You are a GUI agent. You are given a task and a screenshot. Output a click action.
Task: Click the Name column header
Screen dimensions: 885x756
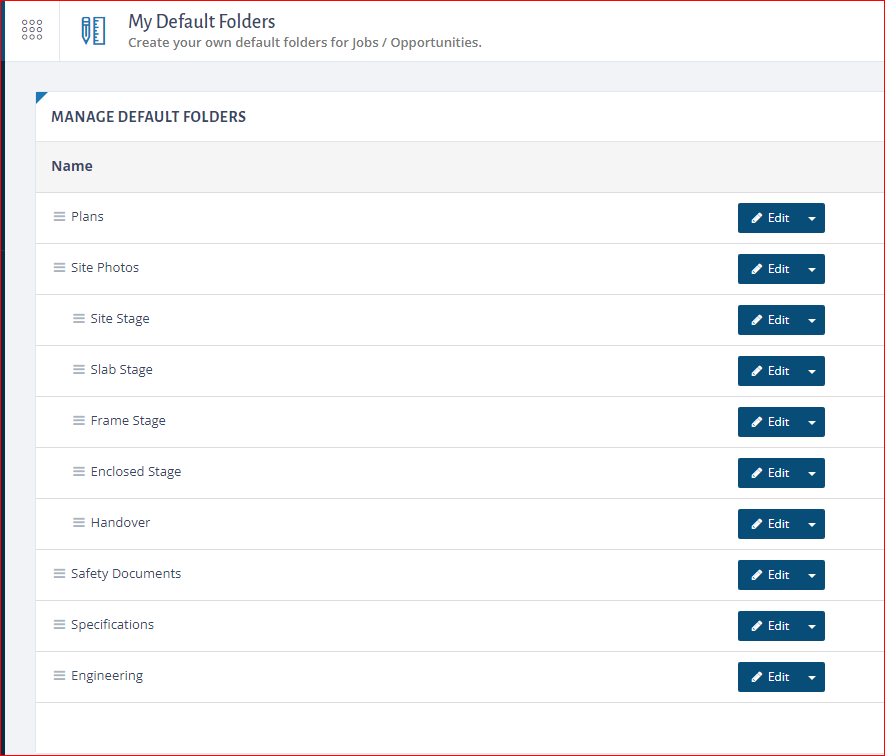click(x=72, y=166)
